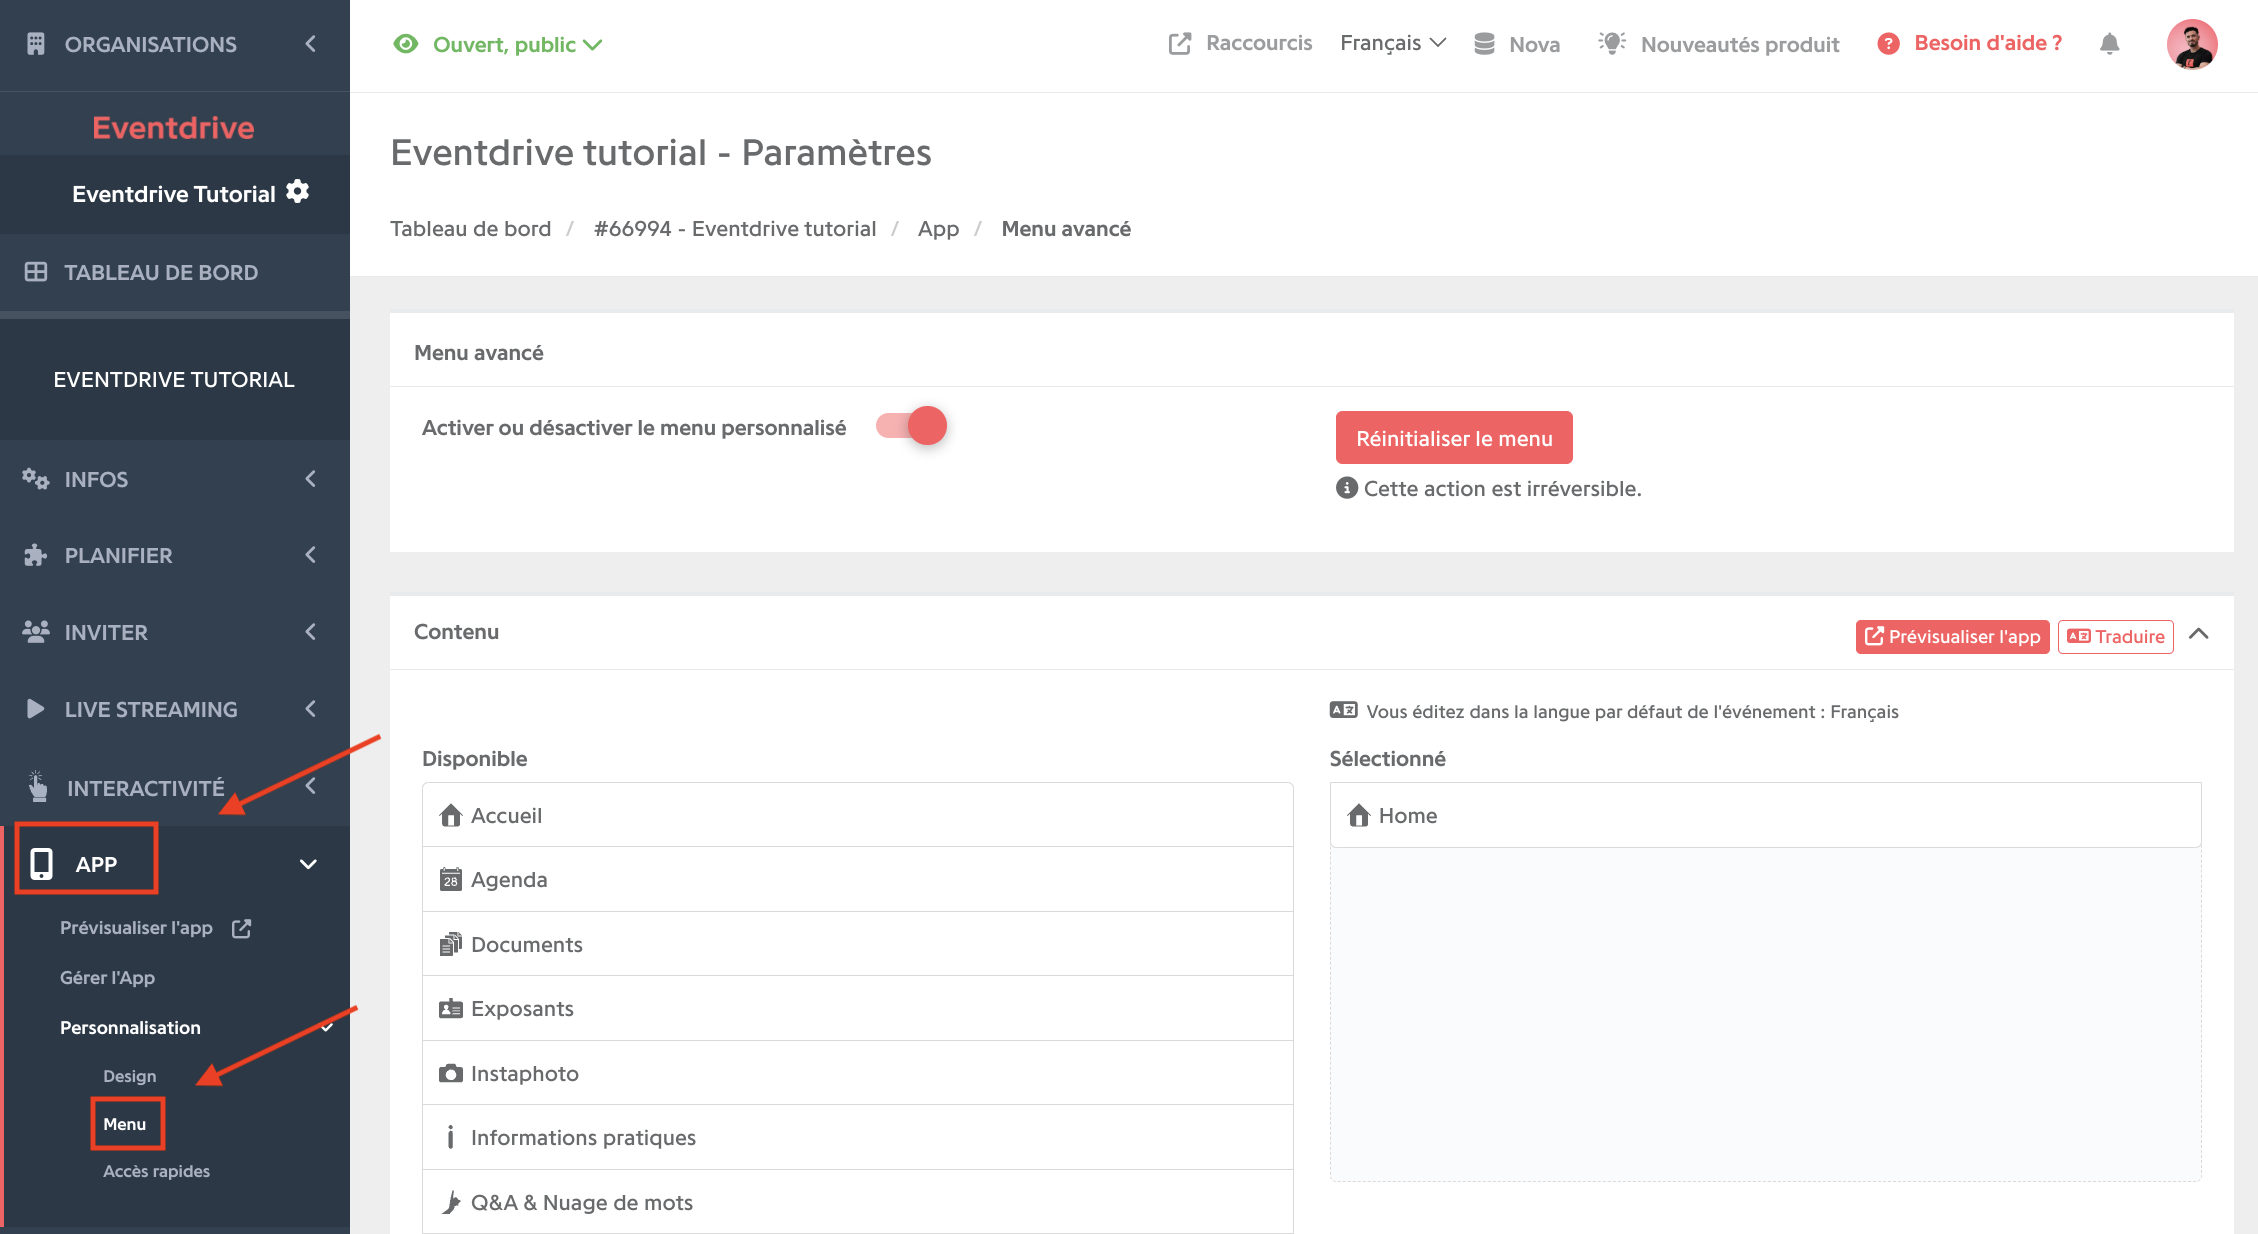The height and width of the screenshot is (1234, 2258).
Task: Collapse the Organisations sidebar chevron
Action: 311,44
